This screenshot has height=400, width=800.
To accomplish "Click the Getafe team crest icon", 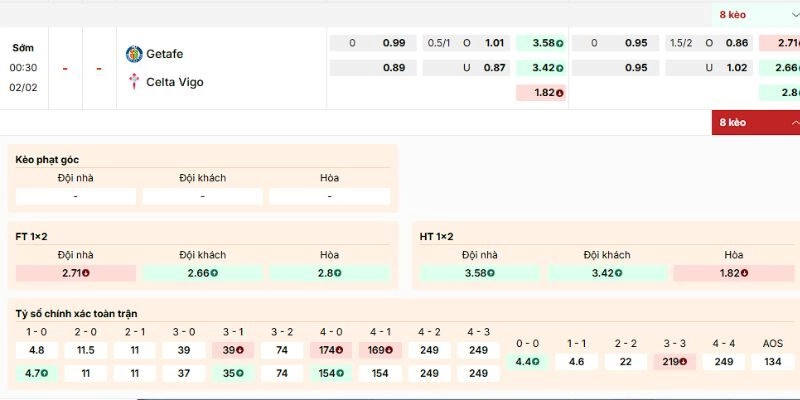I will coord(134,54).
